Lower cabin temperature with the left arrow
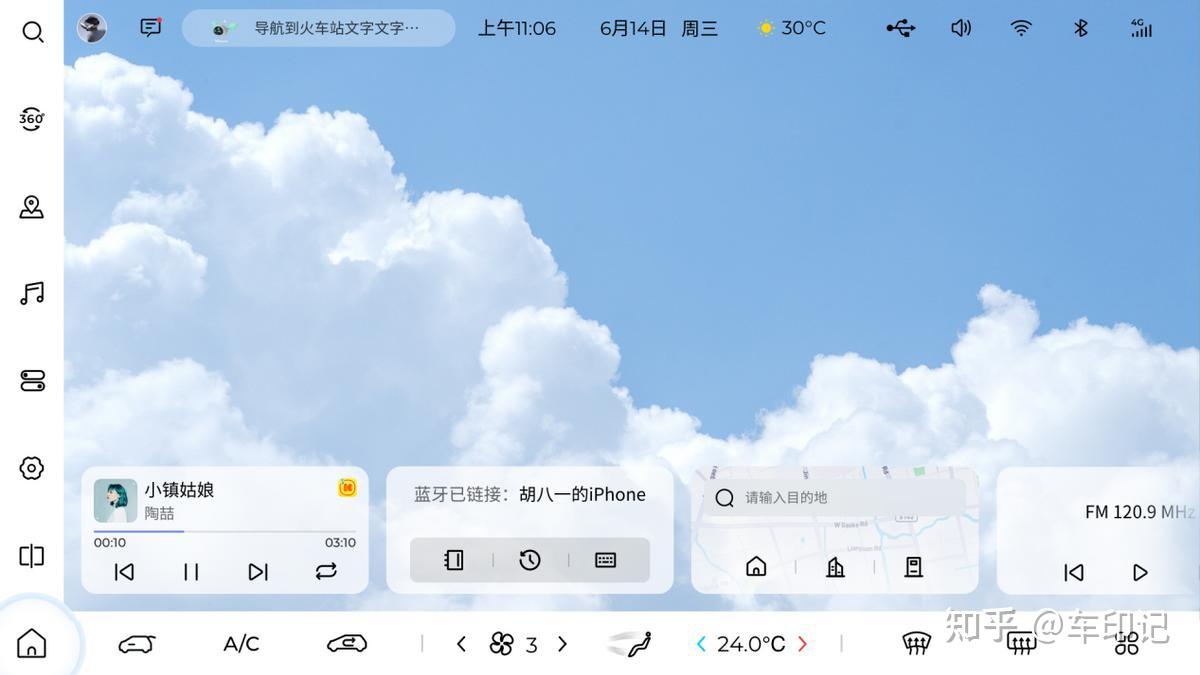This screenshot has width=1200, height=675. 700,645
